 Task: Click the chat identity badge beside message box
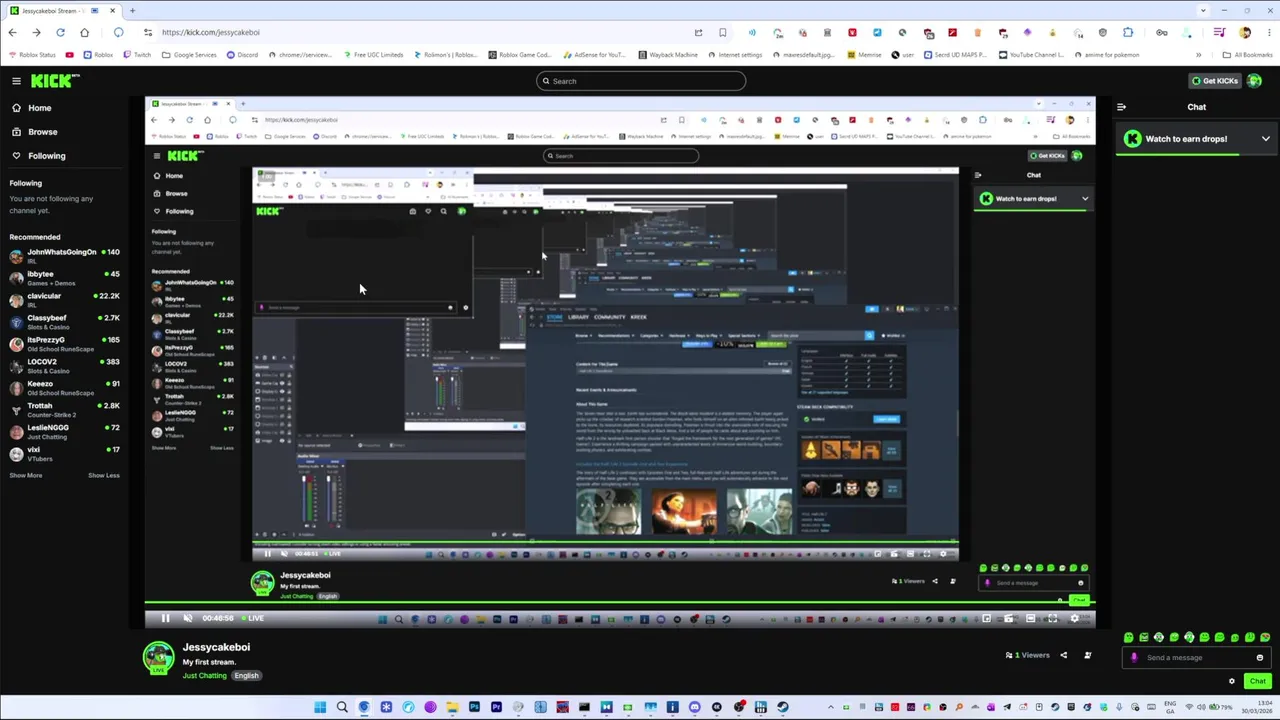click(1134, 658)
